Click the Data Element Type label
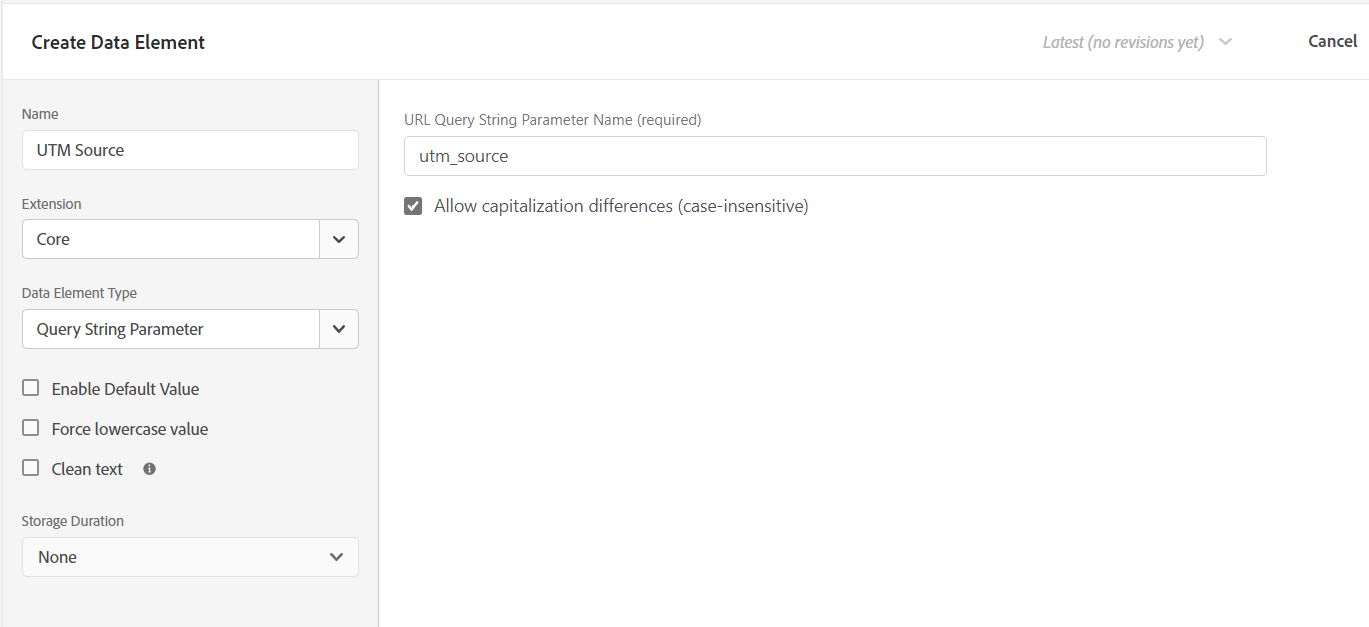 tap(77, 292)
